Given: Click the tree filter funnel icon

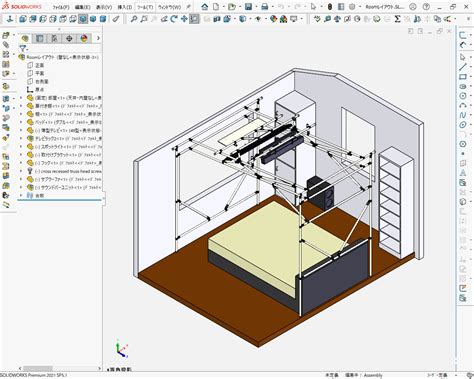Looking at the screenshot, I should coord(23,49).
